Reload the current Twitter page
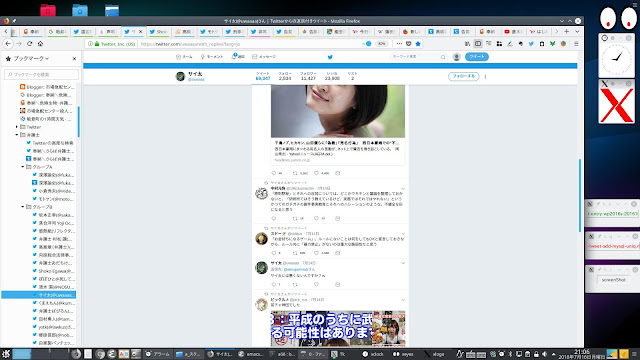 (29, 44)
